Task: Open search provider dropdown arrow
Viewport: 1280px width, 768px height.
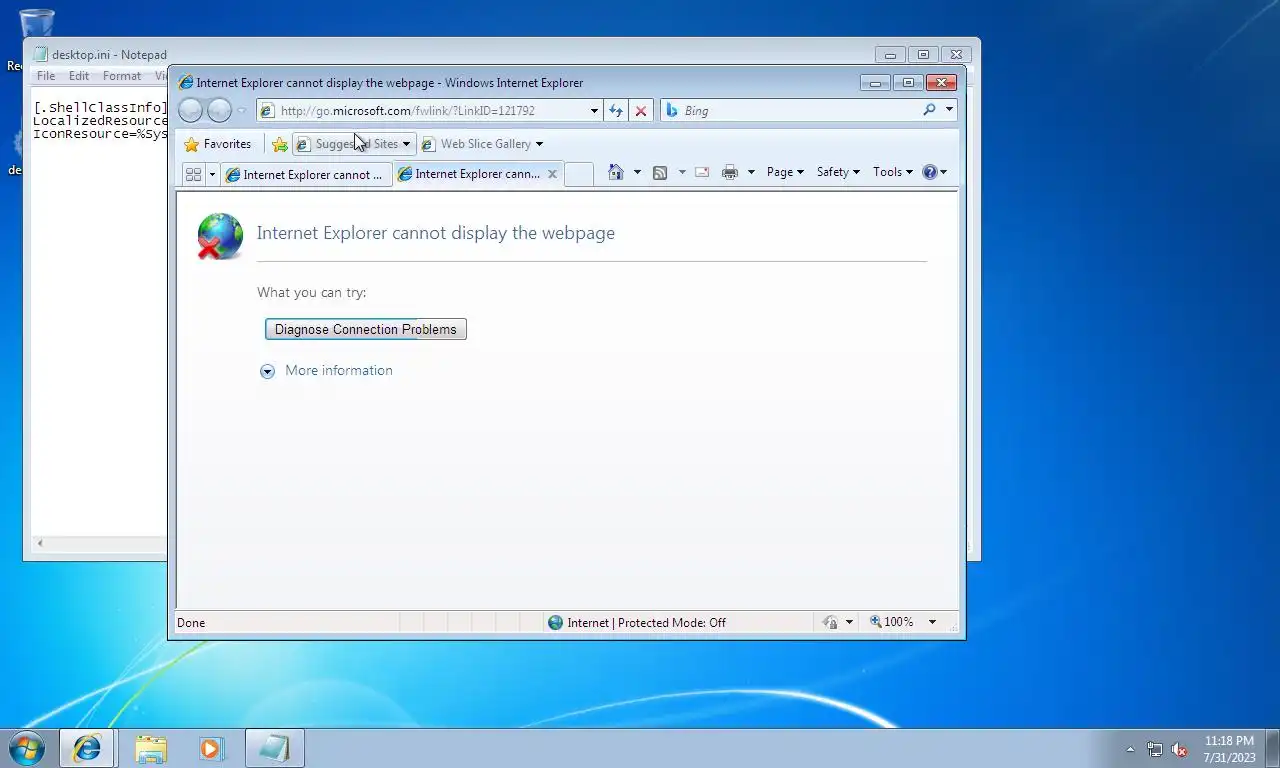Action: [x=949, y=110]
